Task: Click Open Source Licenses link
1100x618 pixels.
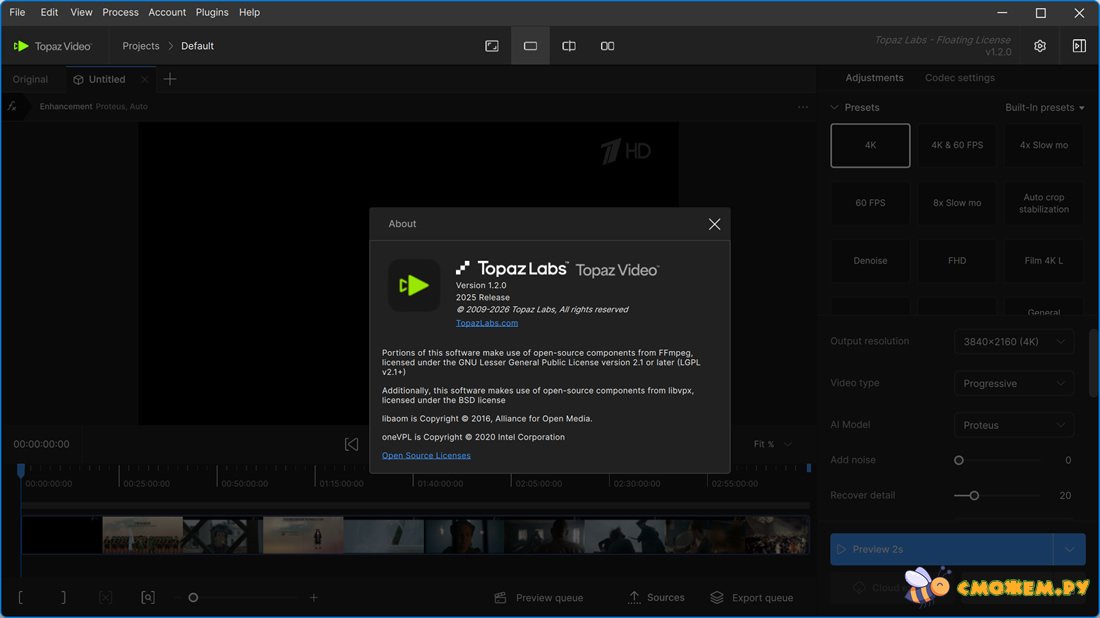Action: [x=426, y=455]
